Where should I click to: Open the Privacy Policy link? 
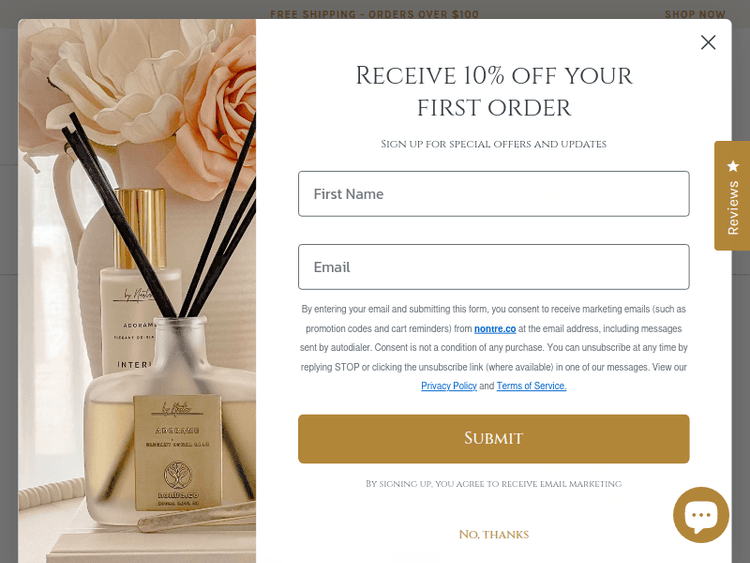(449, 386)
